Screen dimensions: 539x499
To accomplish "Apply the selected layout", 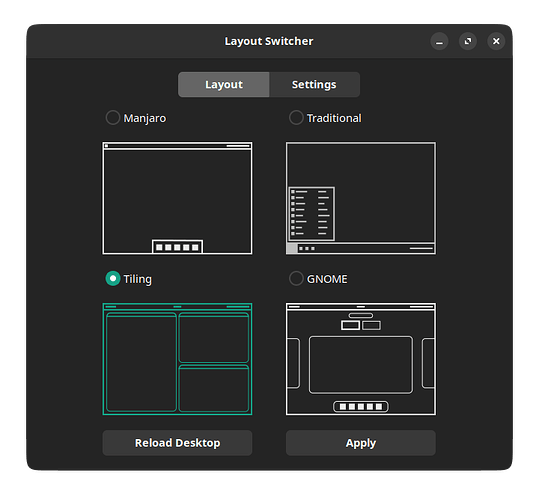I will [x=361, y=443].
